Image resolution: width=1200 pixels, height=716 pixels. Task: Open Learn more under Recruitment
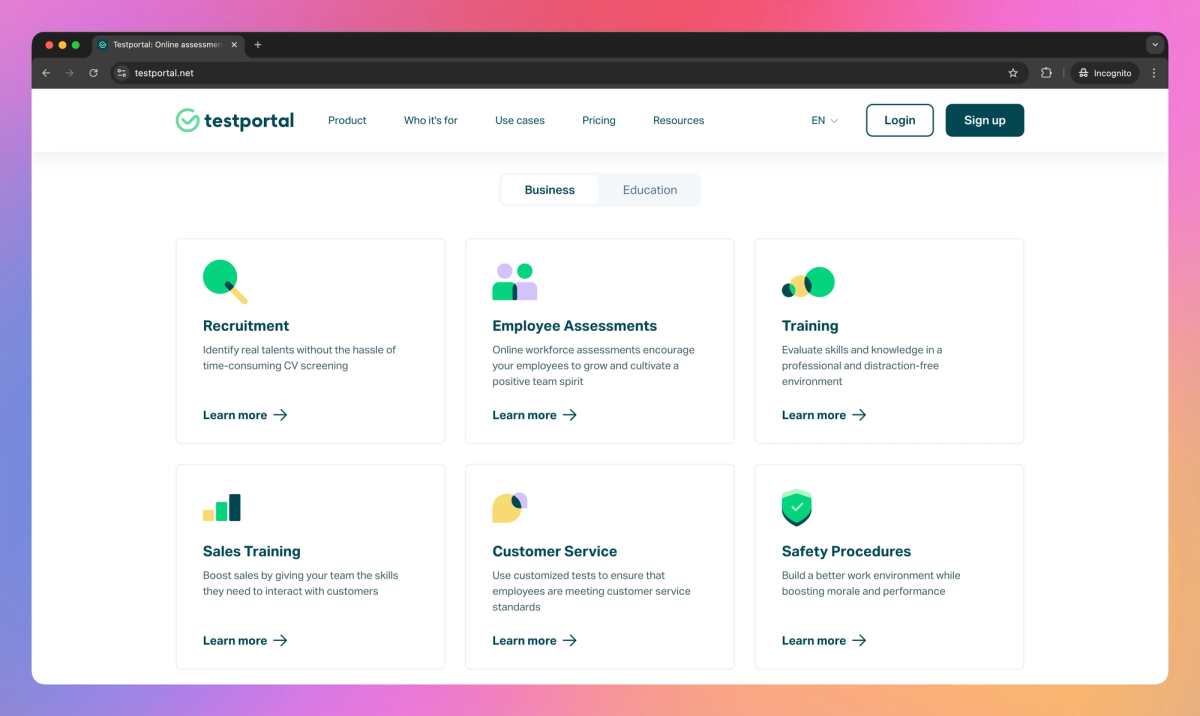(236, 414)
